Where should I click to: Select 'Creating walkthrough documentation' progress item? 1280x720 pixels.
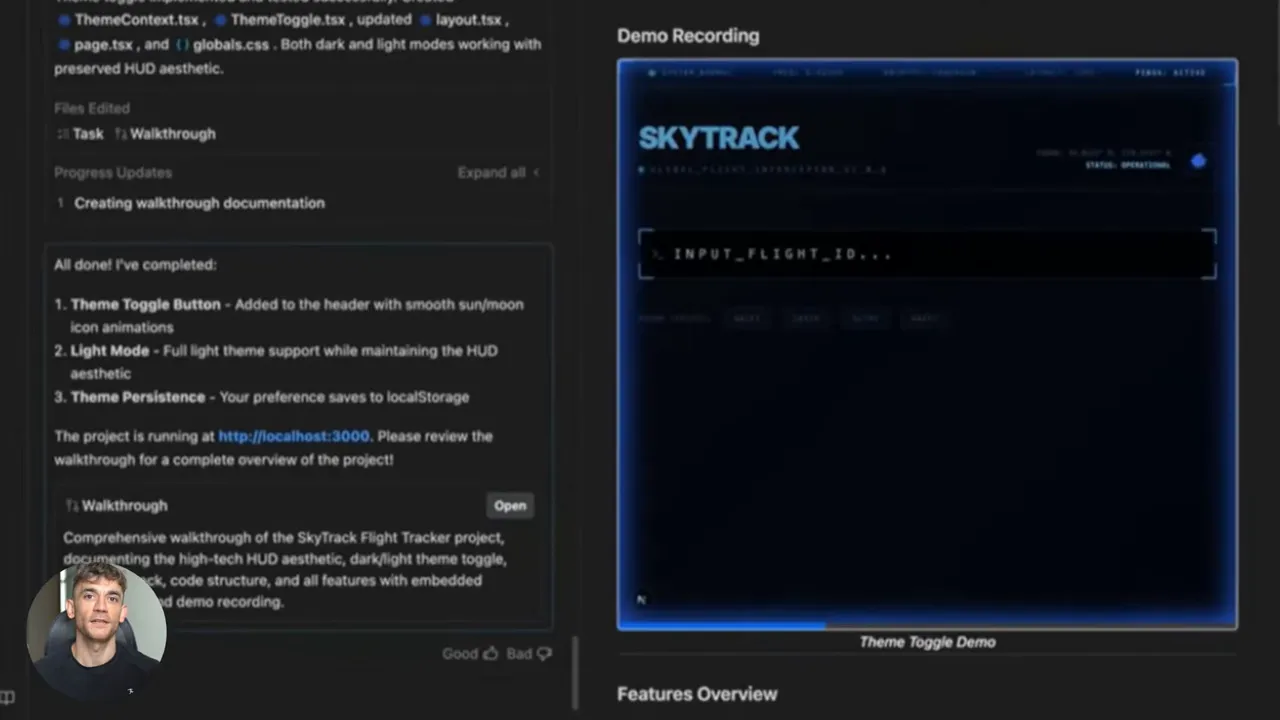(199, 202)
